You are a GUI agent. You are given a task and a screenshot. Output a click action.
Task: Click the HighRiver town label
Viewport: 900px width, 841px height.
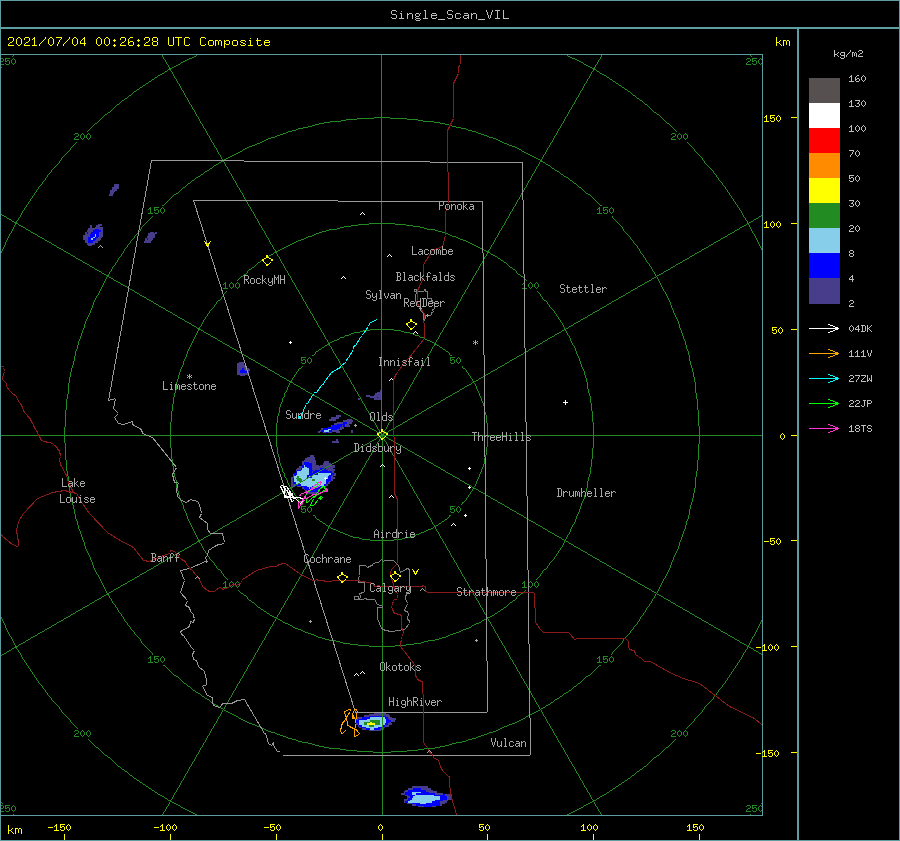[x=415, y=702]
